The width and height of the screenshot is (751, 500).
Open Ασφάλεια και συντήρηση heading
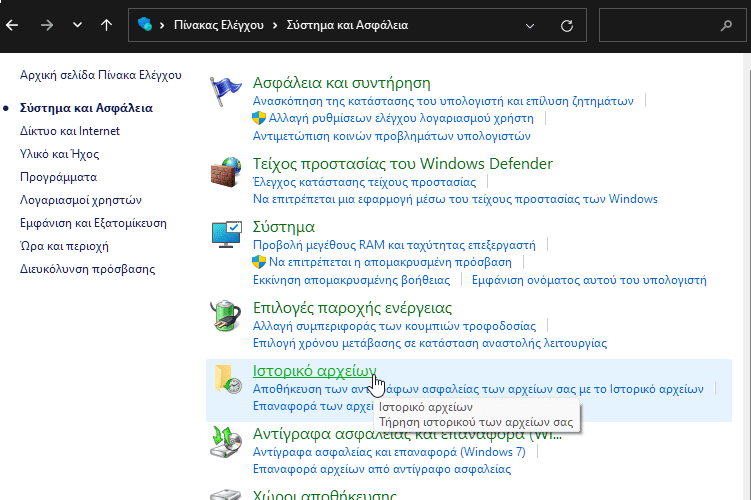pos(341,83)
